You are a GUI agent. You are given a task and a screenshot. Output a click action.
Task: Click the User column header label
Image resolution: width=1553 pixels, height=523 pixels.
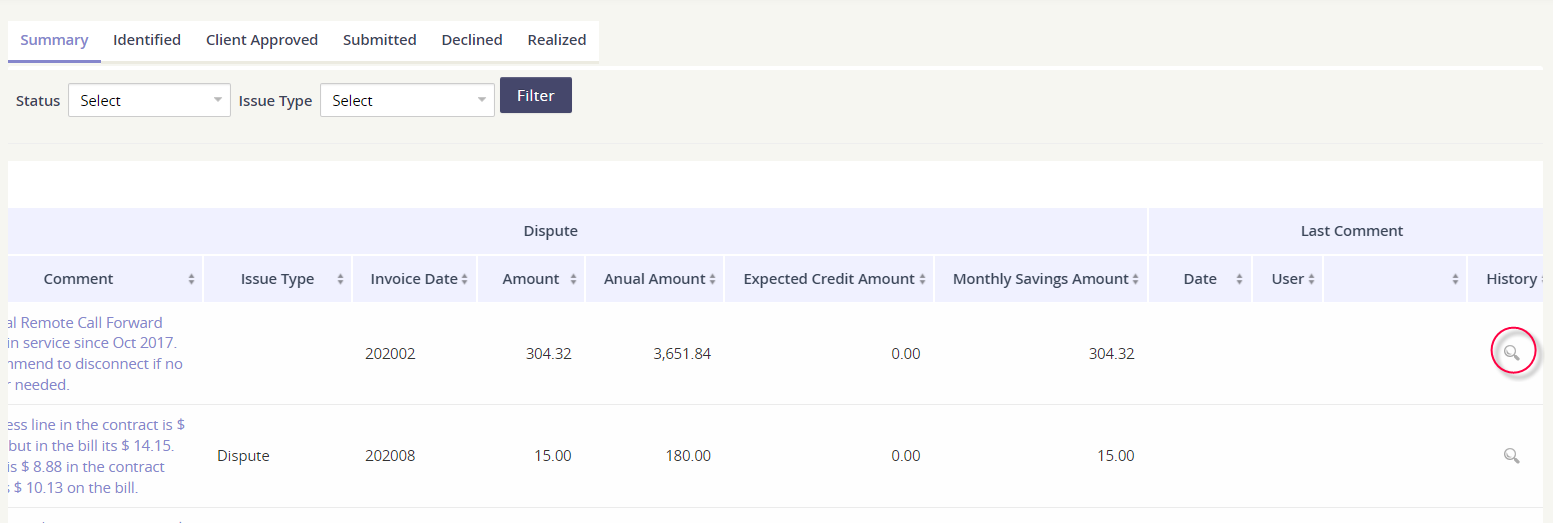click(x=1288, y=279)
